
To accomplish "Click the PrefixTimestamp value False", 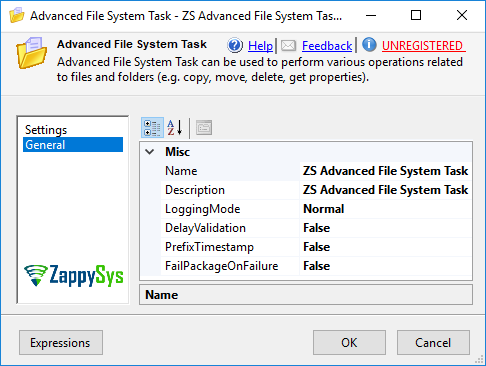I will pyautogui.click(x=386, y=247).
